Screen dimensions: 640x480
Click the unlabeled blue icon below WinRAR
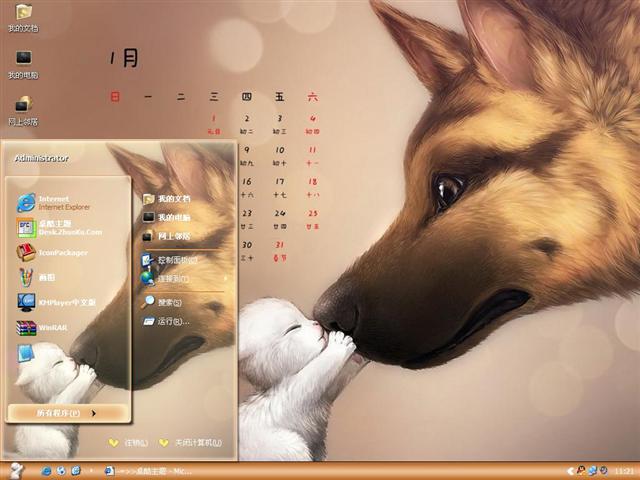click(25, 353)
